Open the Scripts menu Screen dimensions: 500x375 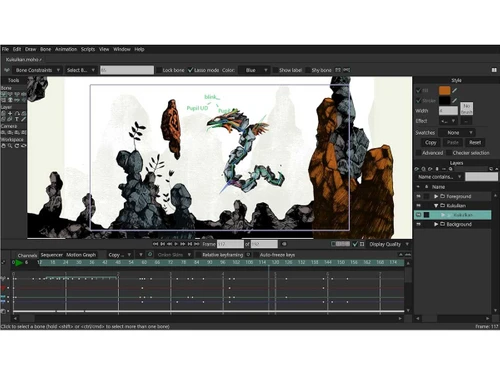click(88, 49)
